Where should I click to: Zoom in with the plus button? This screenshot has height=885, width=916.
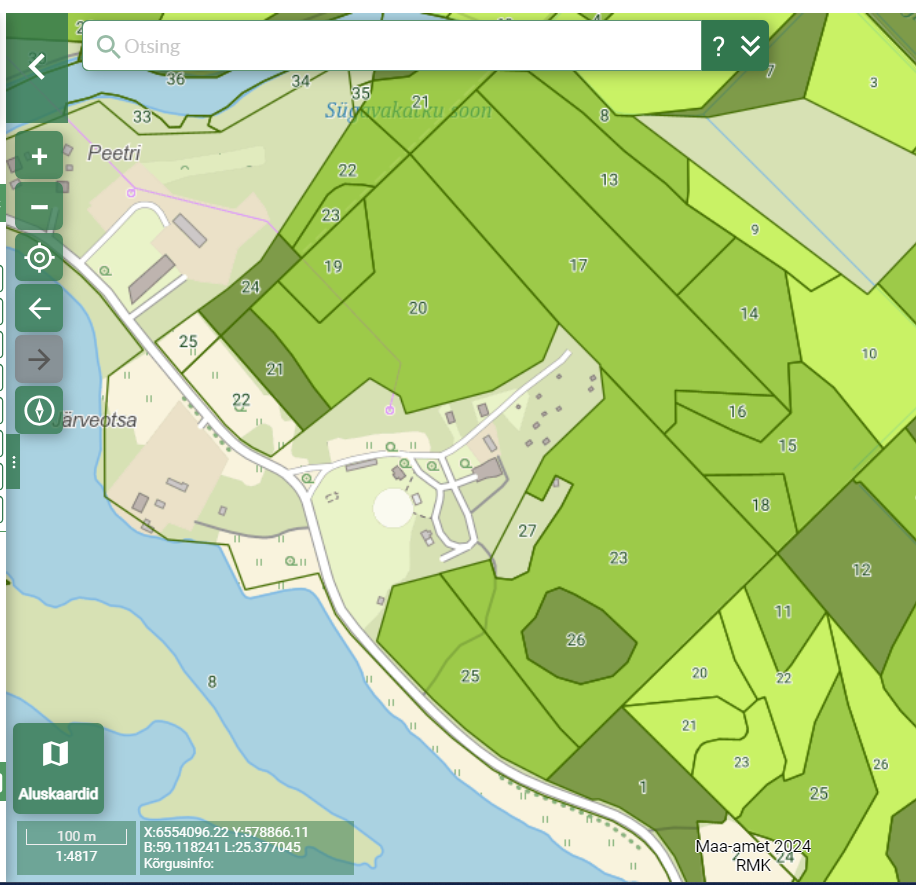(39, 156)
